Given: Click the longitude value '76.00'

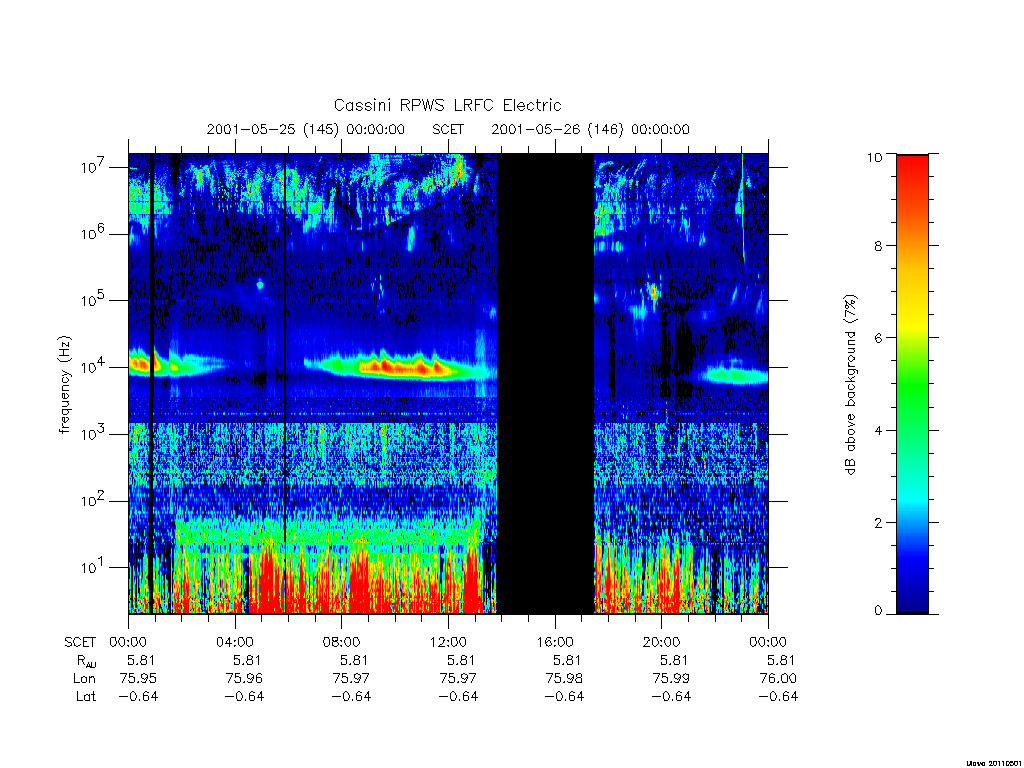Looking at the screenshot, I should 778,679.
